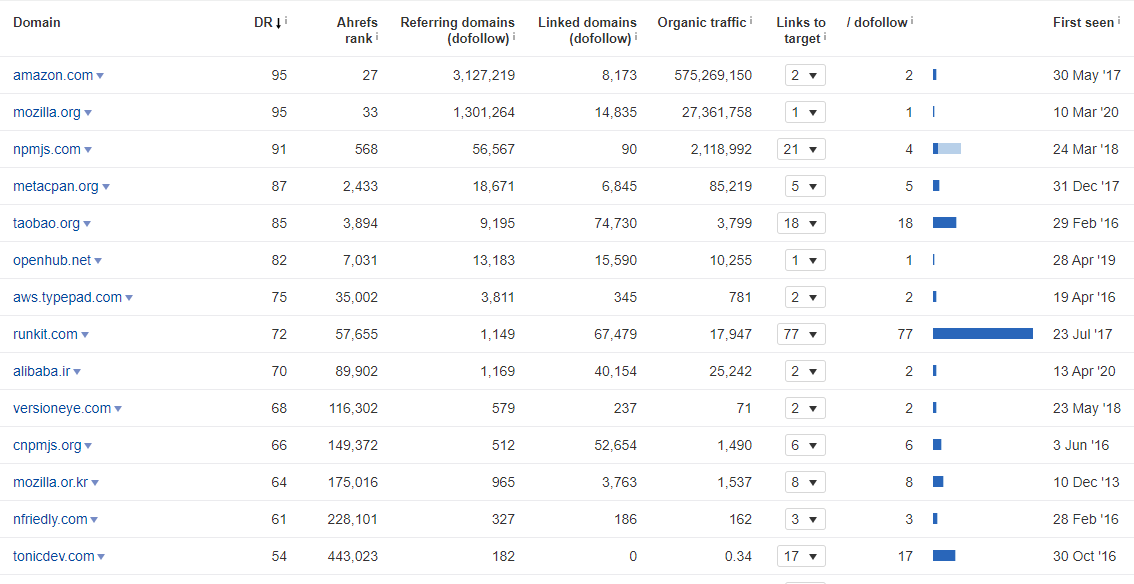Expand the caret next to metacpan.org
The width and height of the screenshot is (1134, 584).
coord(106,186)
